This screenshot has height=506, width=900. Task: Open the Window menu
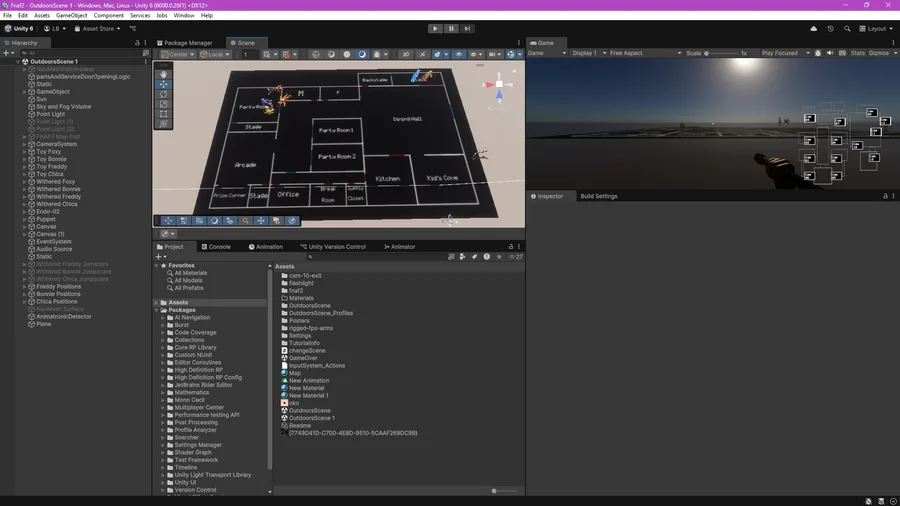click(x=184, y=15)
